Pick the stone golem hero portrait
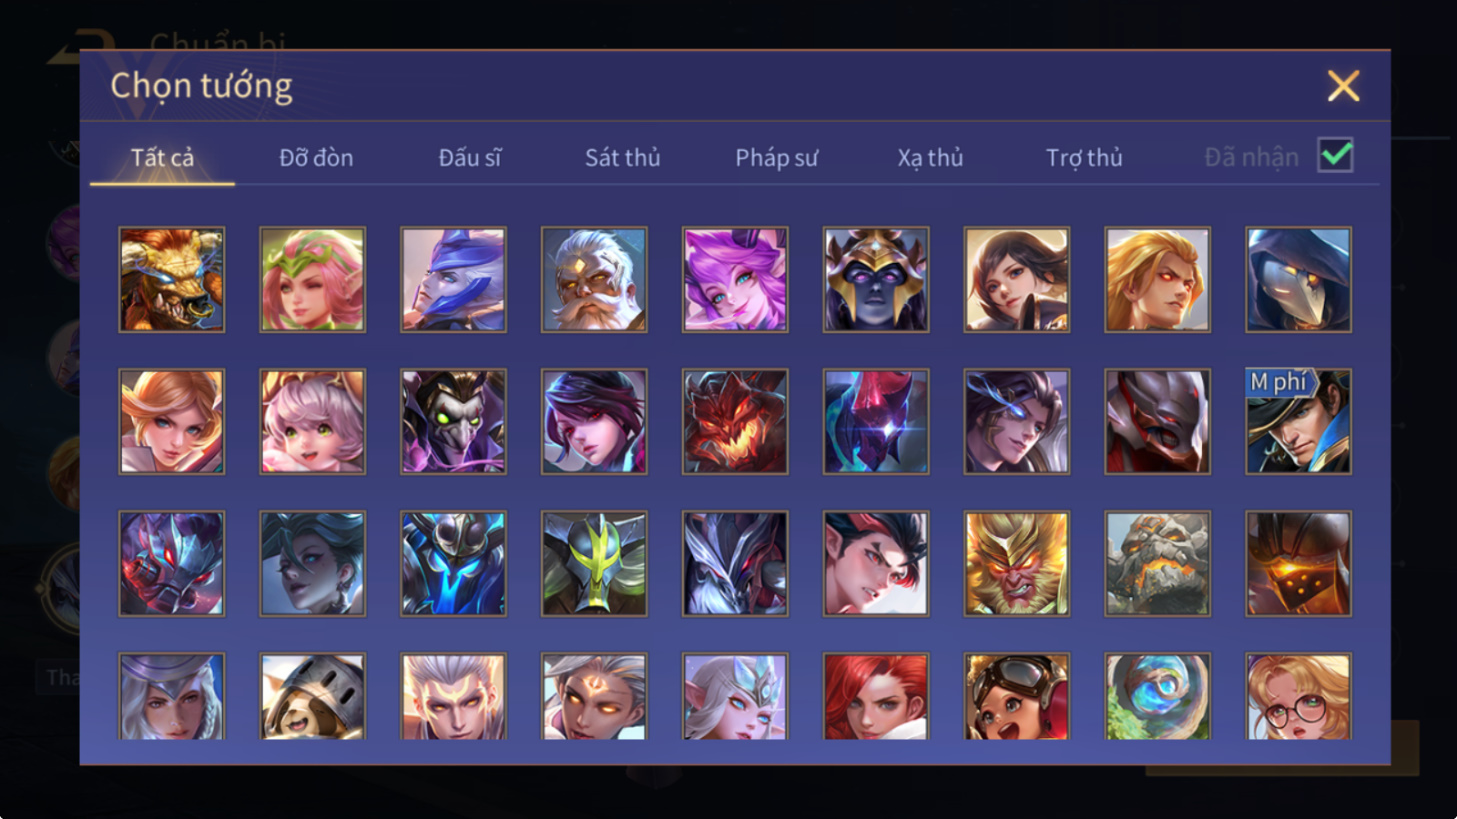 tap(1158, 563)
